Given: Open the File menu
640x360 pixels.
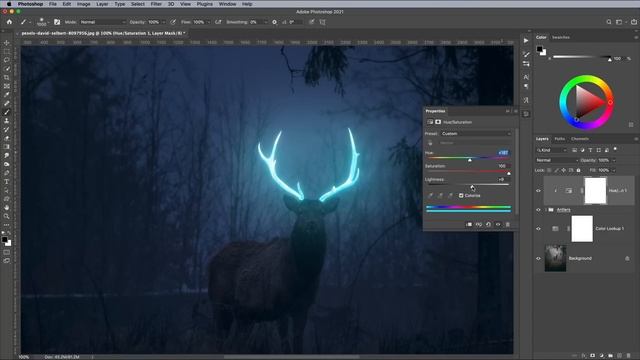Looking at the screenshot, I should (x=53, y=4).
